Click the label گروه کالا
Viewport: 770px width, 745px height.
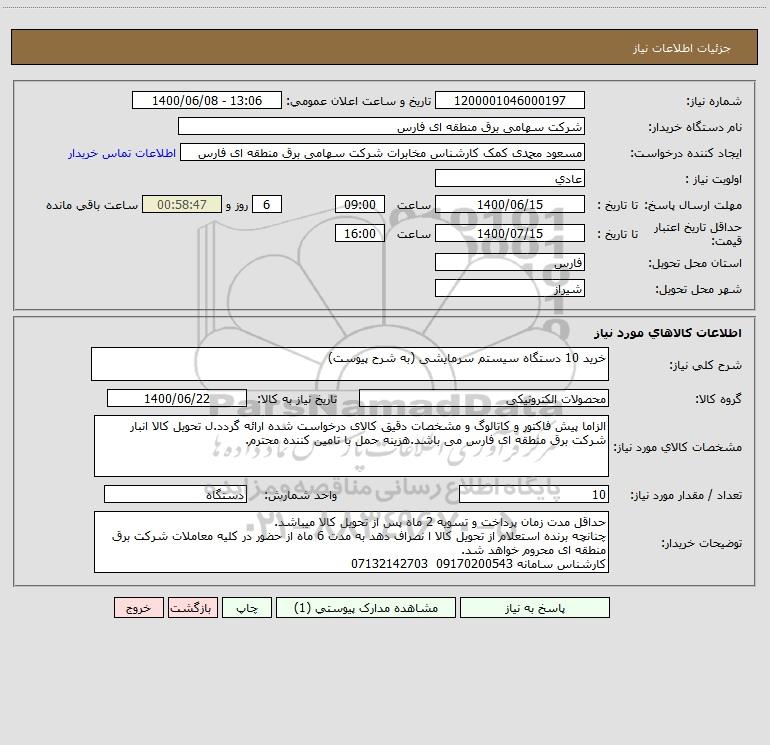[x=718, y=399]
